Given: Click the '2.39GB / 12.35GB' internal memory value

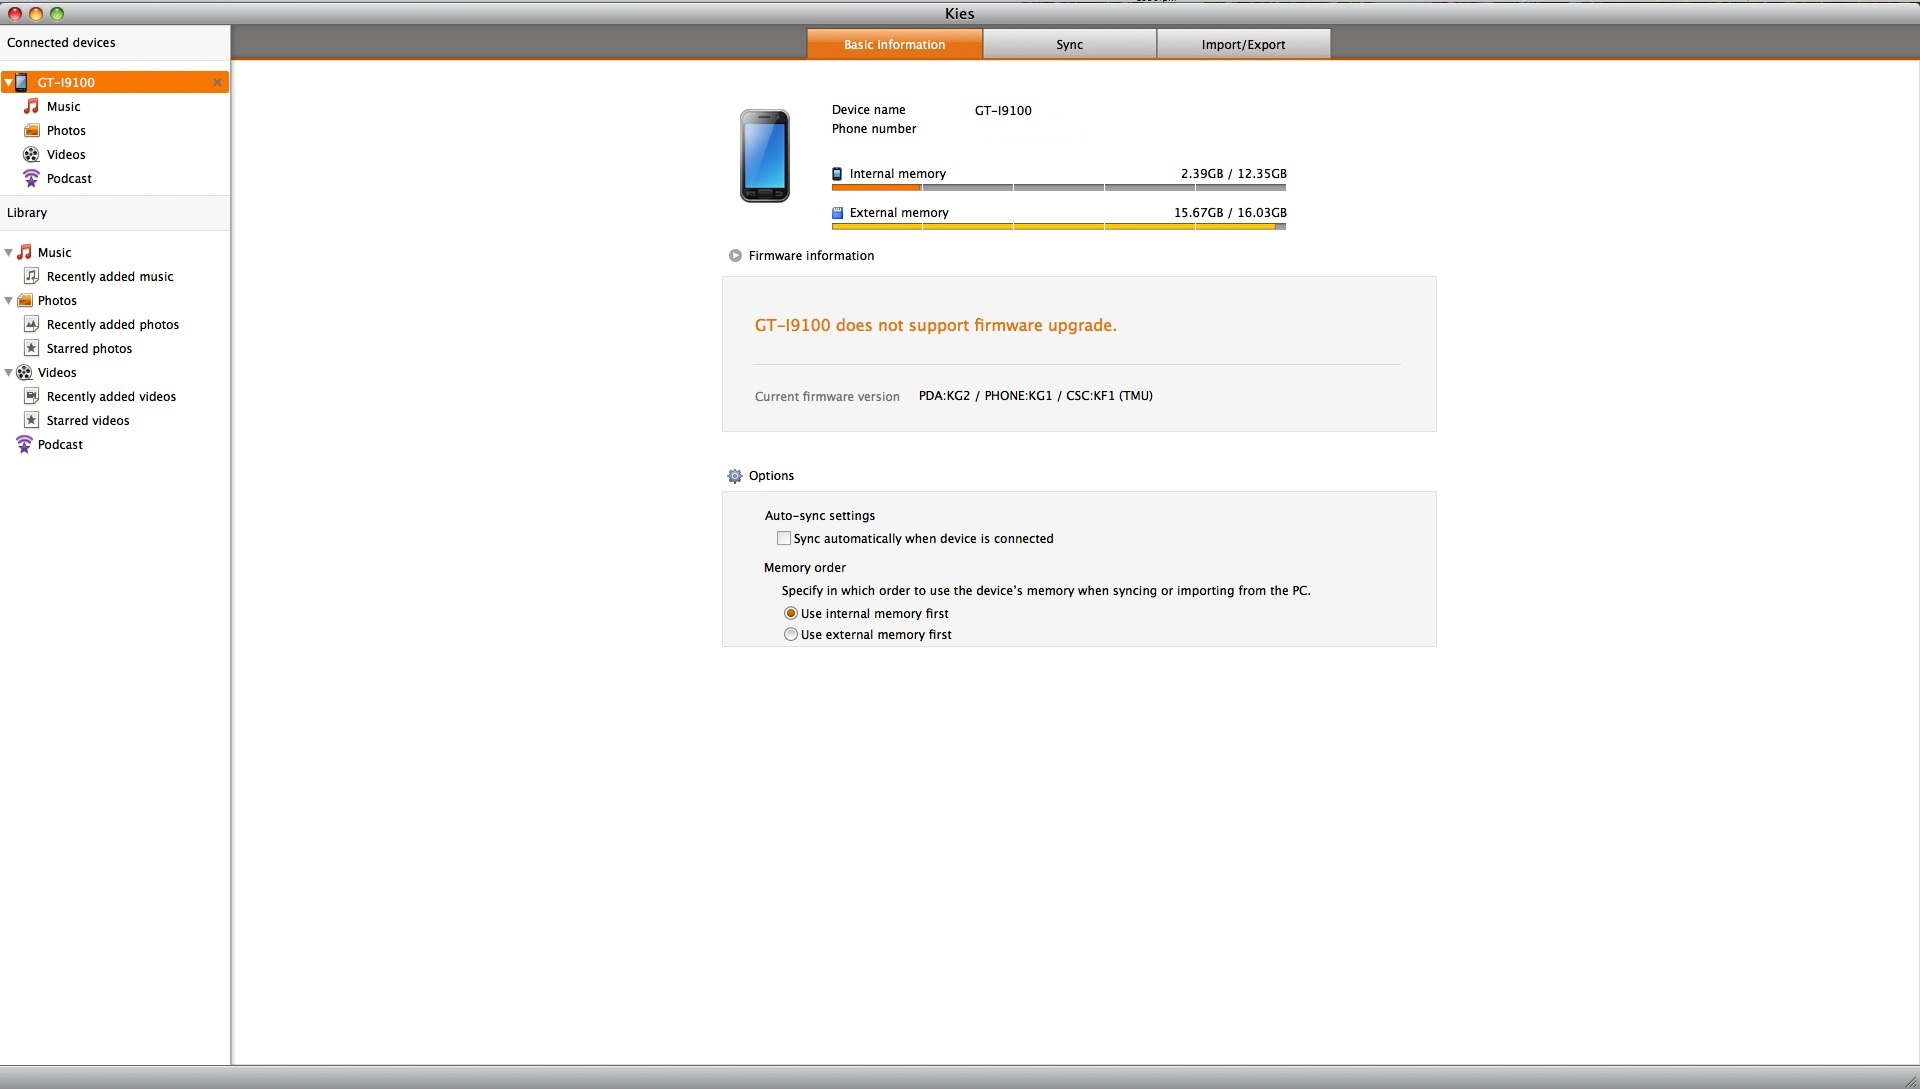Looking at the screenshot, I should (x=1233, y=174).
